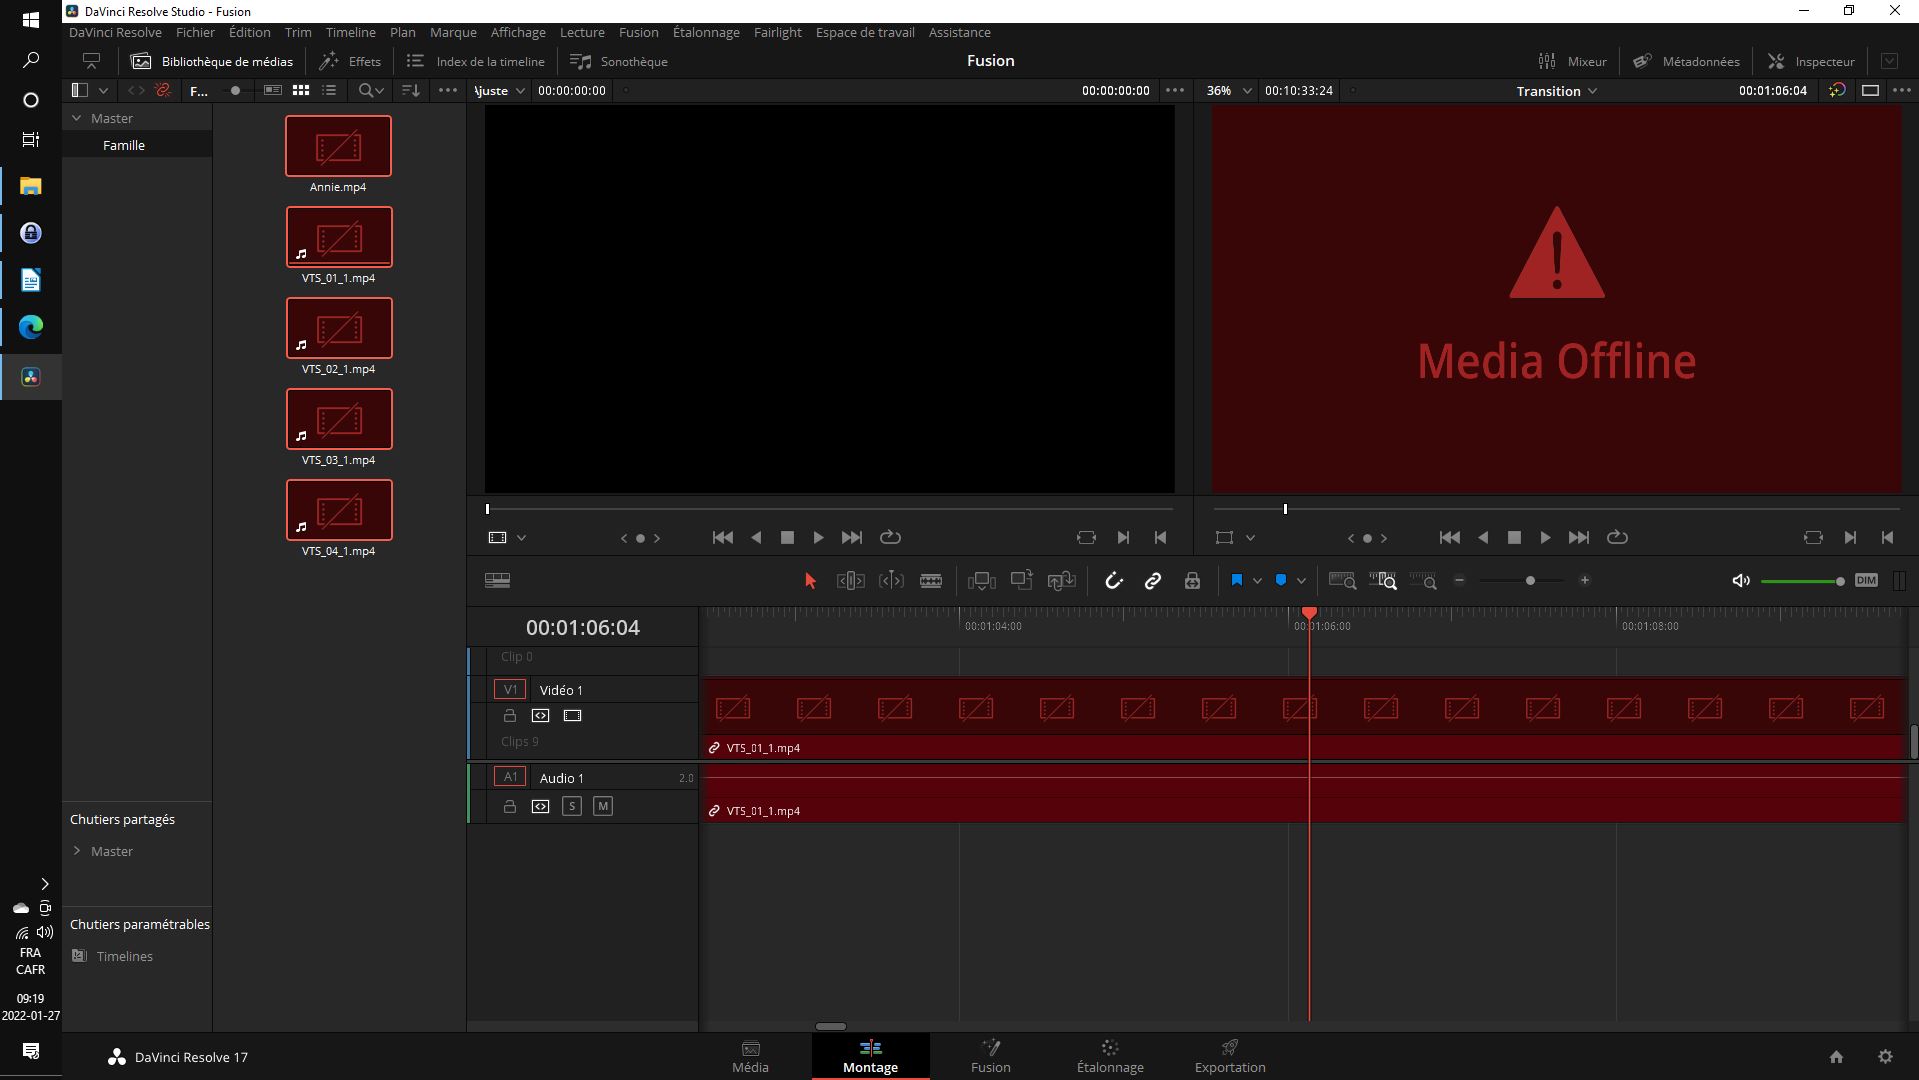
Task: Toggle linked selection chain icon
Action: [x=1152, y=581]
